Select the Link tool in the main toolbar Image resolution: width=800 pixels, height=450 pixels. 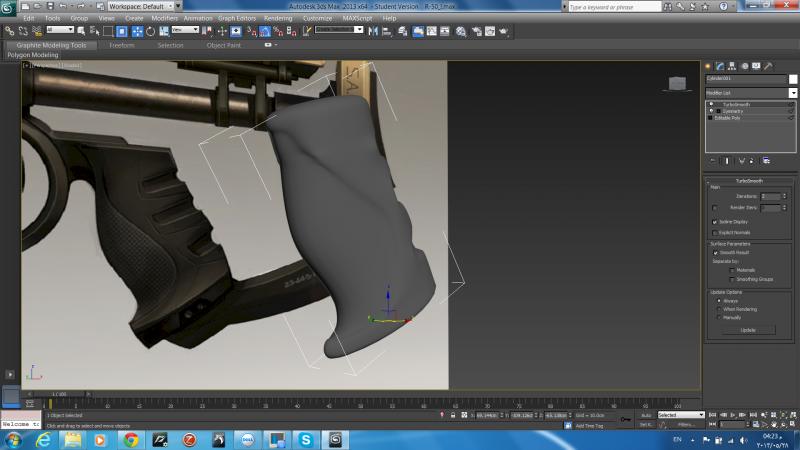click(x=9, y=31)
